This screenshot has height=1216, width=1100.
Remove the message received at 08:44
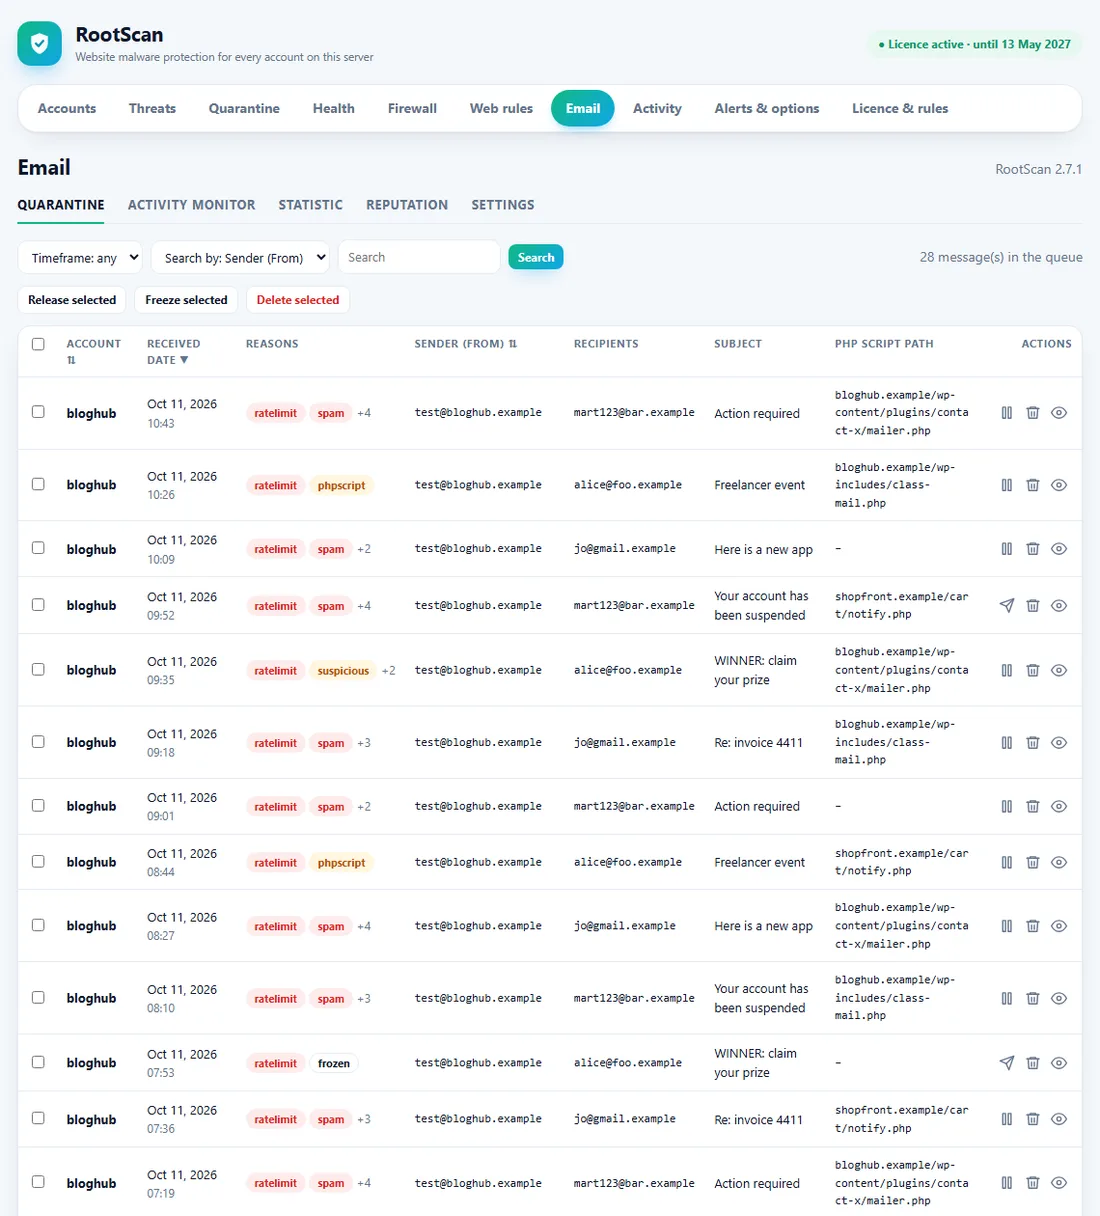pos(1033,862)
